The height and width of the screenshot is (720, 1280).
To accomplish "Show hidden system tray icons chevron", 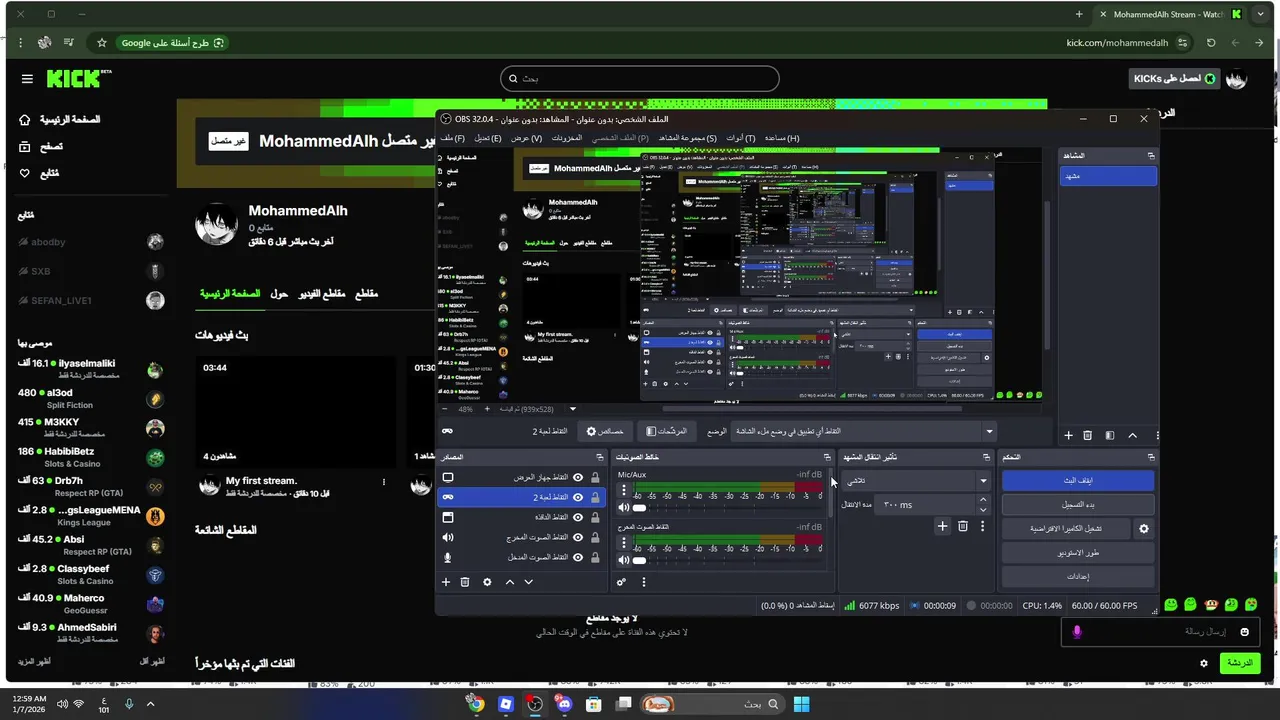I will click(x=151, y=704).
